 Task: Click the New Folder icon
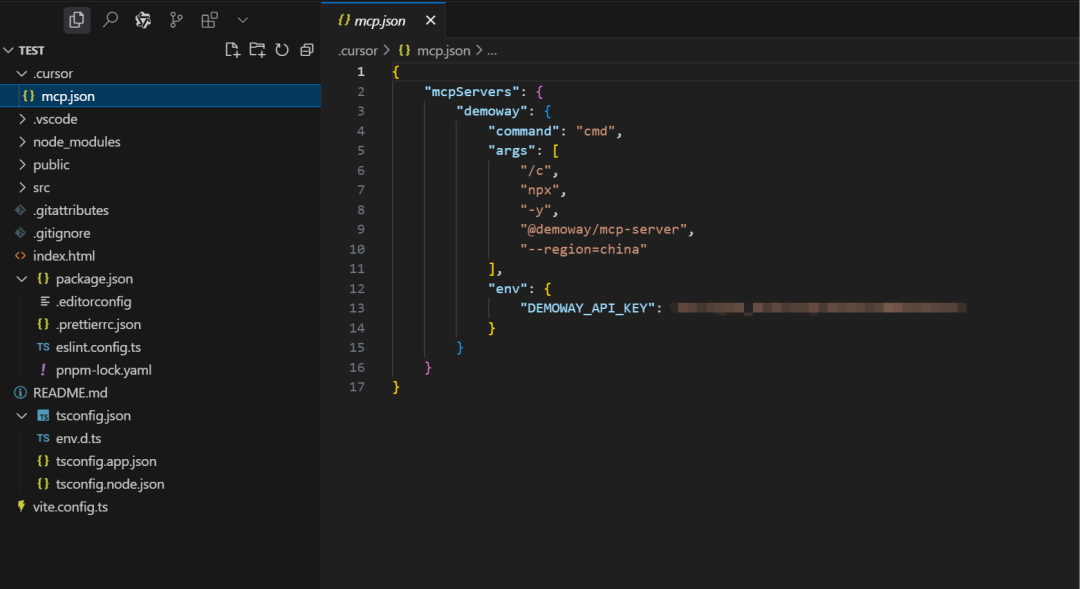click(257, 50)
